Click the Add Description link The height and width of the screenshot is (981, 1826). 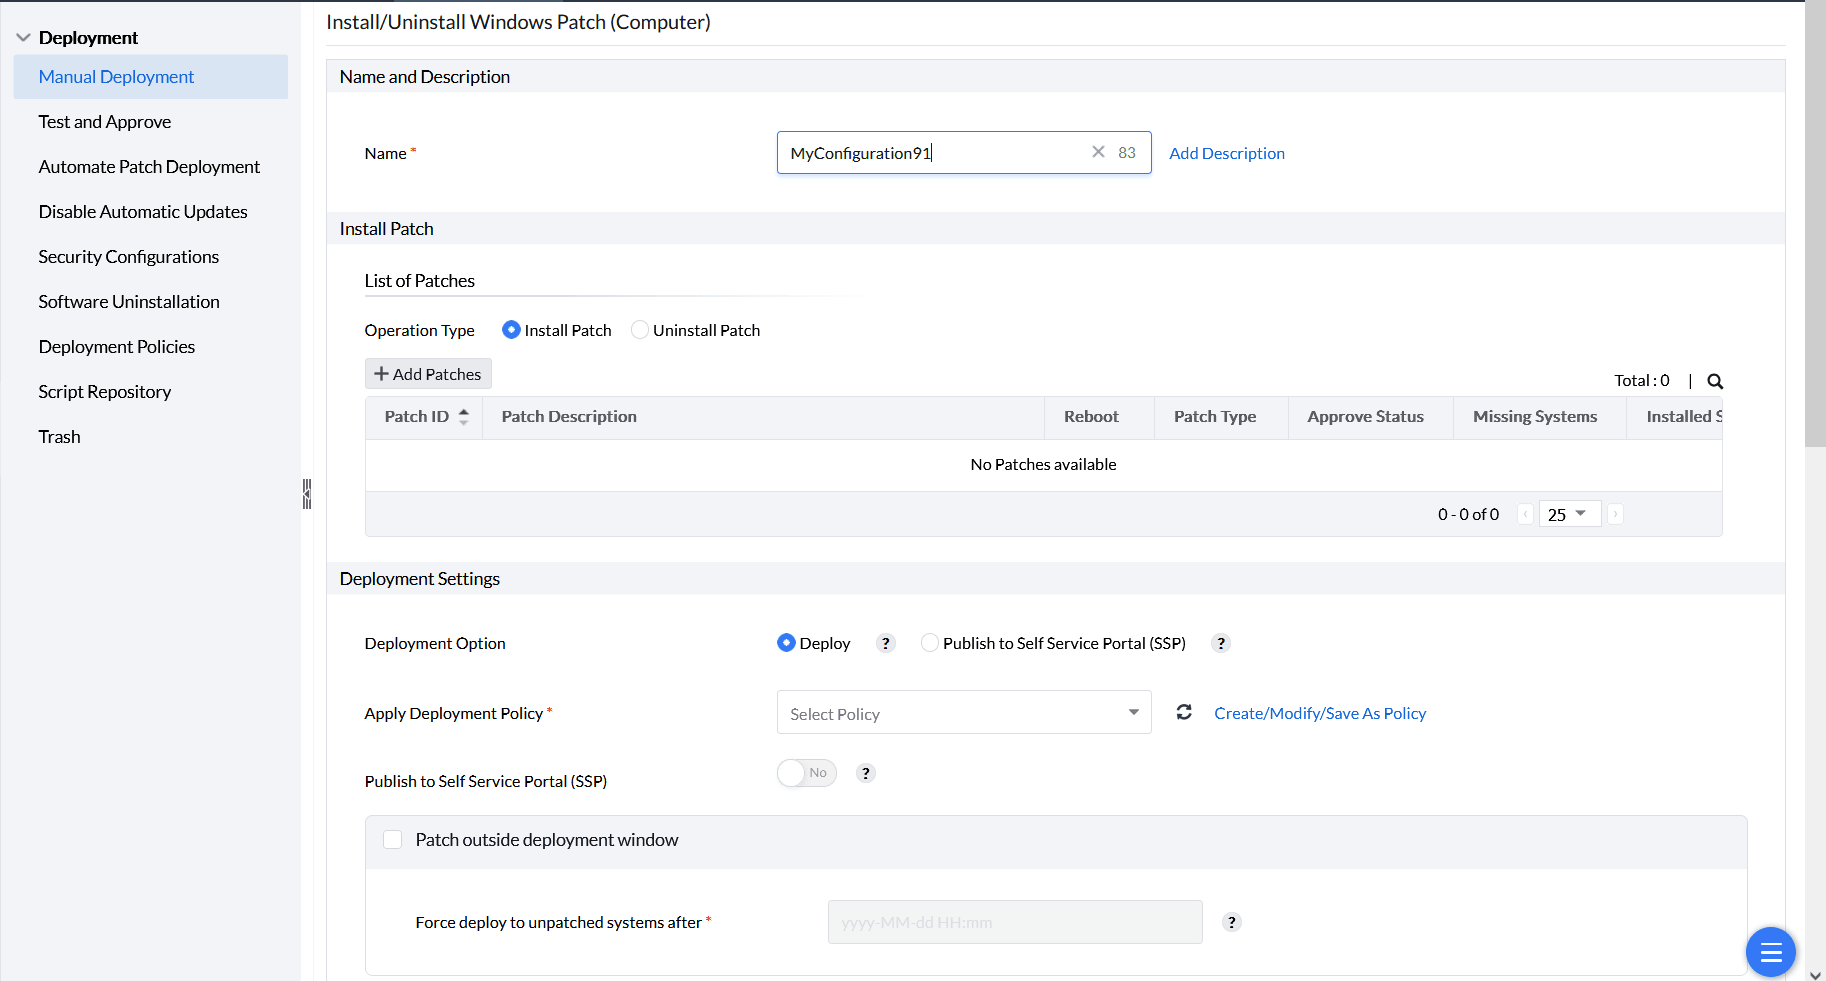1227,153
